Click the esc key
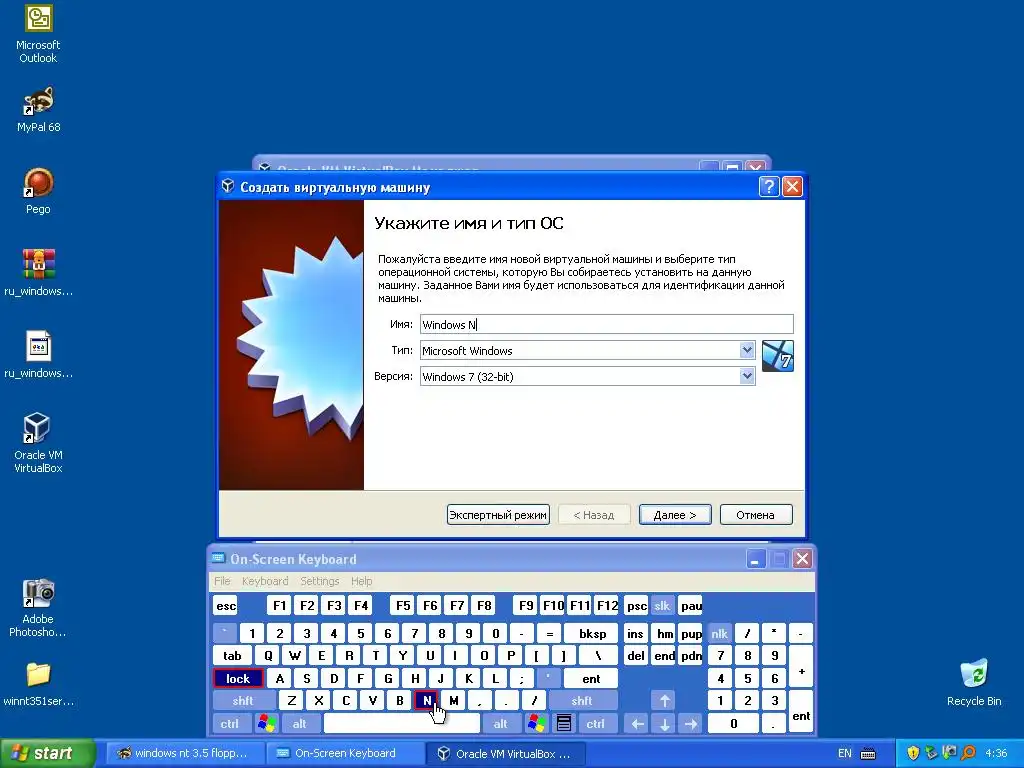Screen dimensions: 1024x768 click(x=226, y=605)
